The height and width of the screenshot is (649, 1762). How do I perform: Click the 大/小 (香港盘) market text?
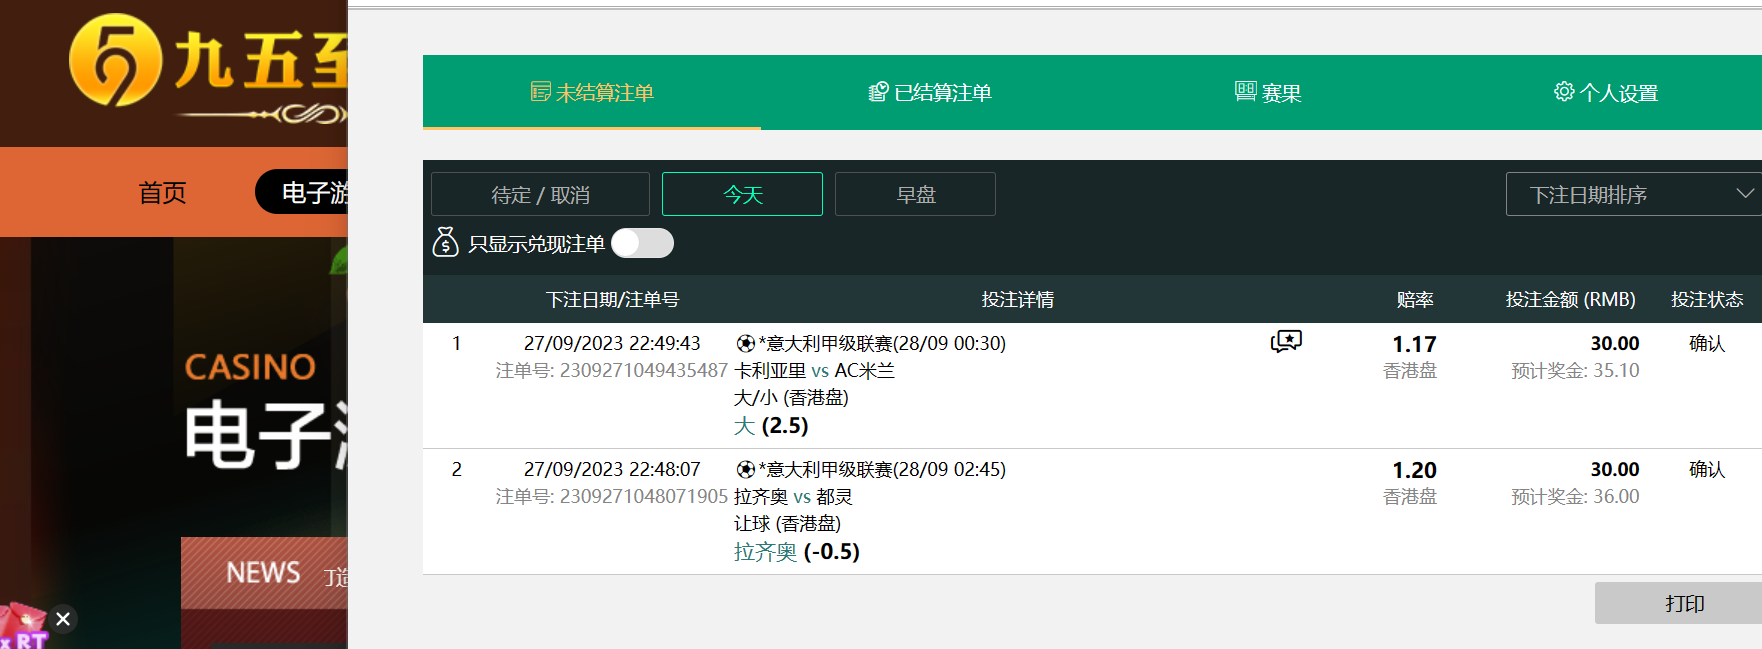click(x=791, y=397)
